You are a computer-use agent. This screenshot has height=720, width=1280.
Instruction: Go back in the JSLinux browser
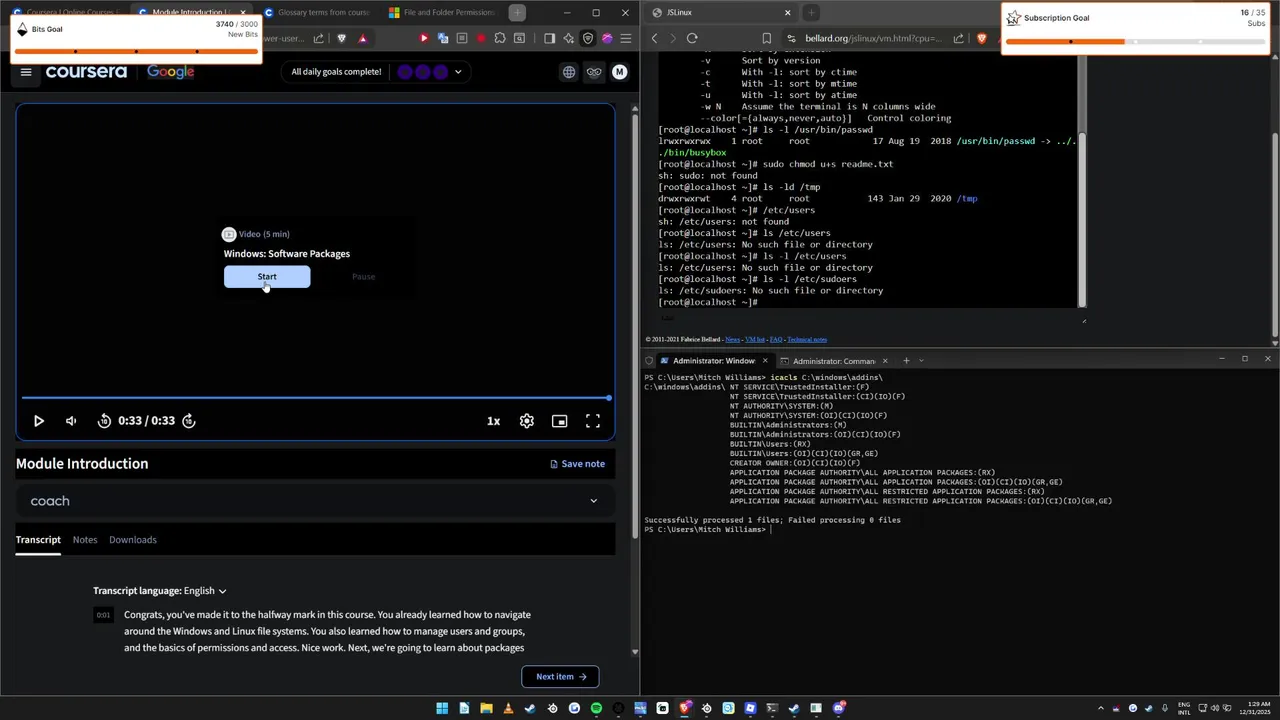coord(654,39)
